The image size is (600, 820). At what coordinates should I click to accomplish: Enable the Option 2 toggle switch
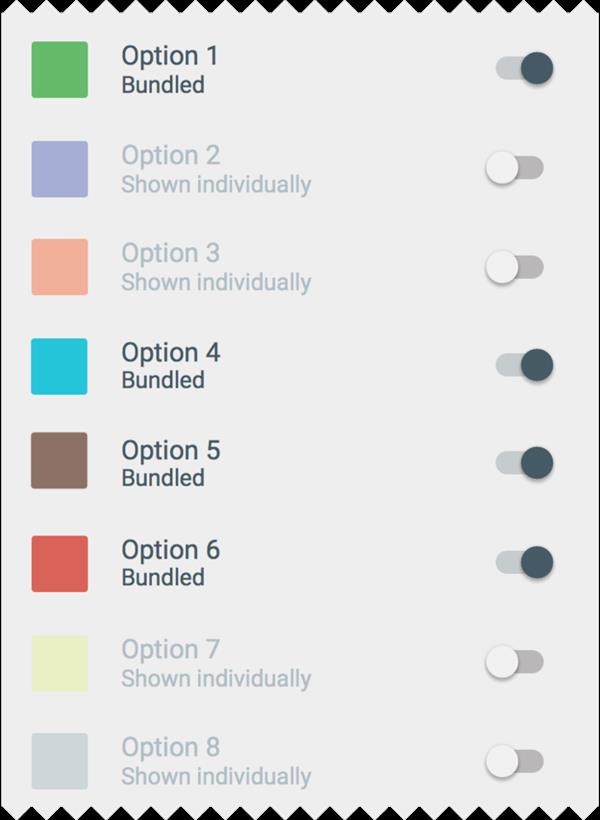514,168
